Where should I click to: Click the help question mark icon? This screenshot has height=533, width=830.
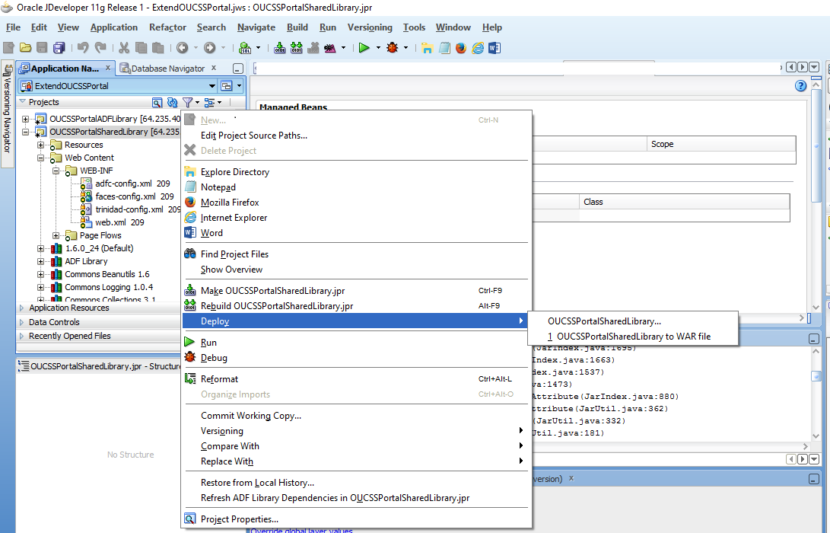[801, 86]
